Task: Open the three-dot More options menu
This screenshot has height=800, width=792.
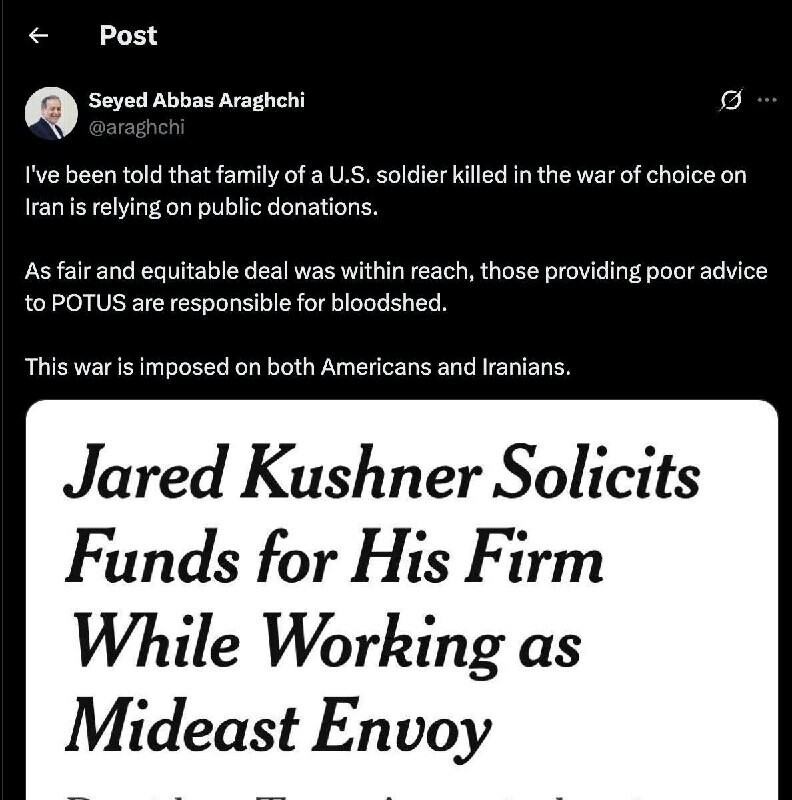Action: pyautogui.click(x=767, y=100)
